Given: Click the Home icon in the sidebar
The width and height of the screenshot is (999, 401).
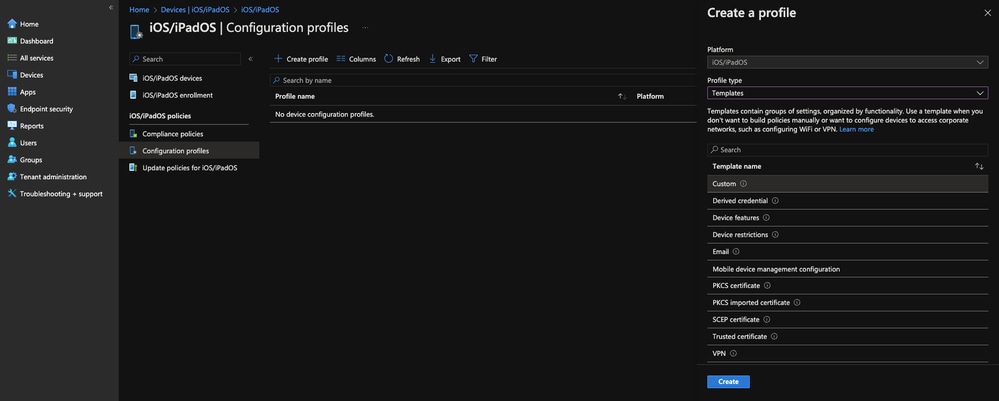Looking at the screenshot, I should click(x=11, y=24).
